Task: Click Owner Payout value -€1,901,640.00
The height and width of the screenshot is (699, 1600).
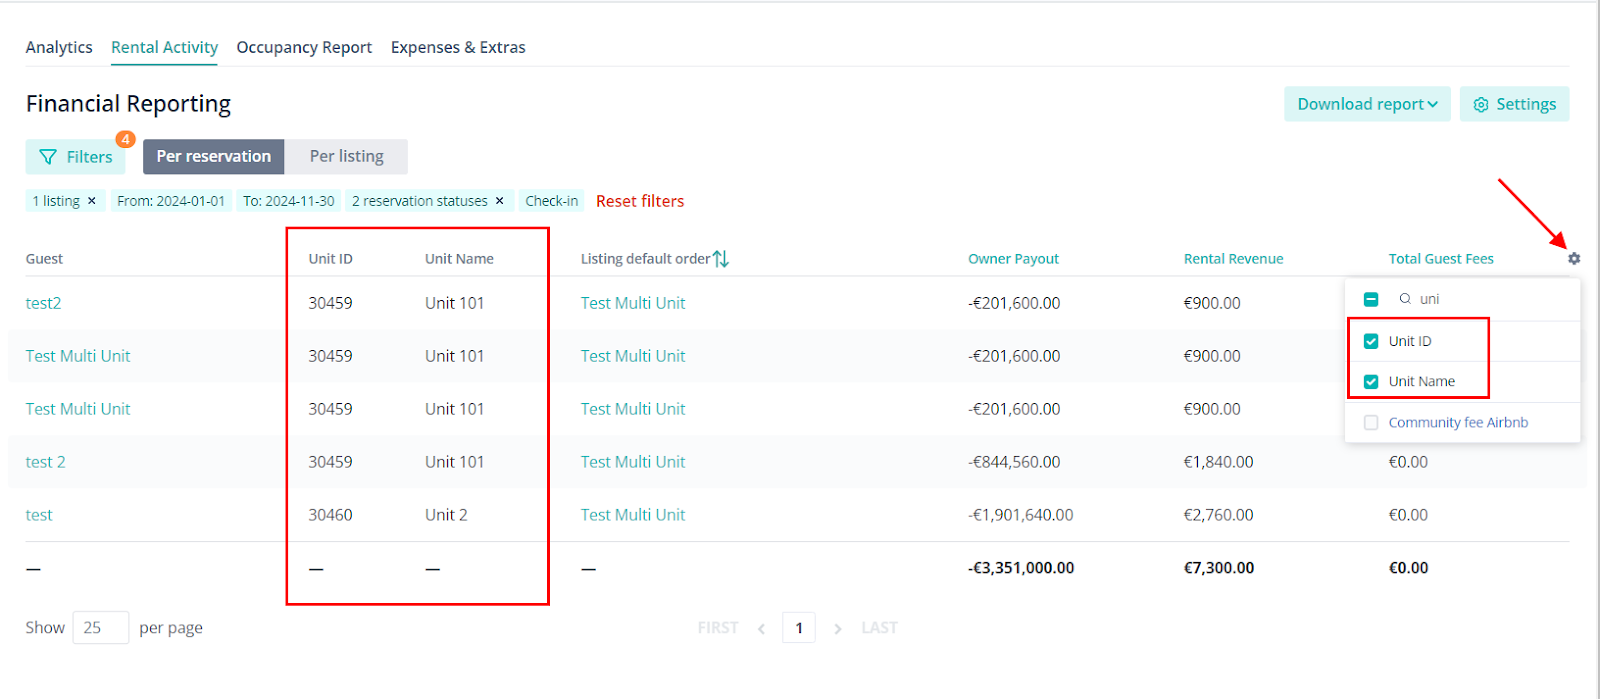Action: point(1021,515)
